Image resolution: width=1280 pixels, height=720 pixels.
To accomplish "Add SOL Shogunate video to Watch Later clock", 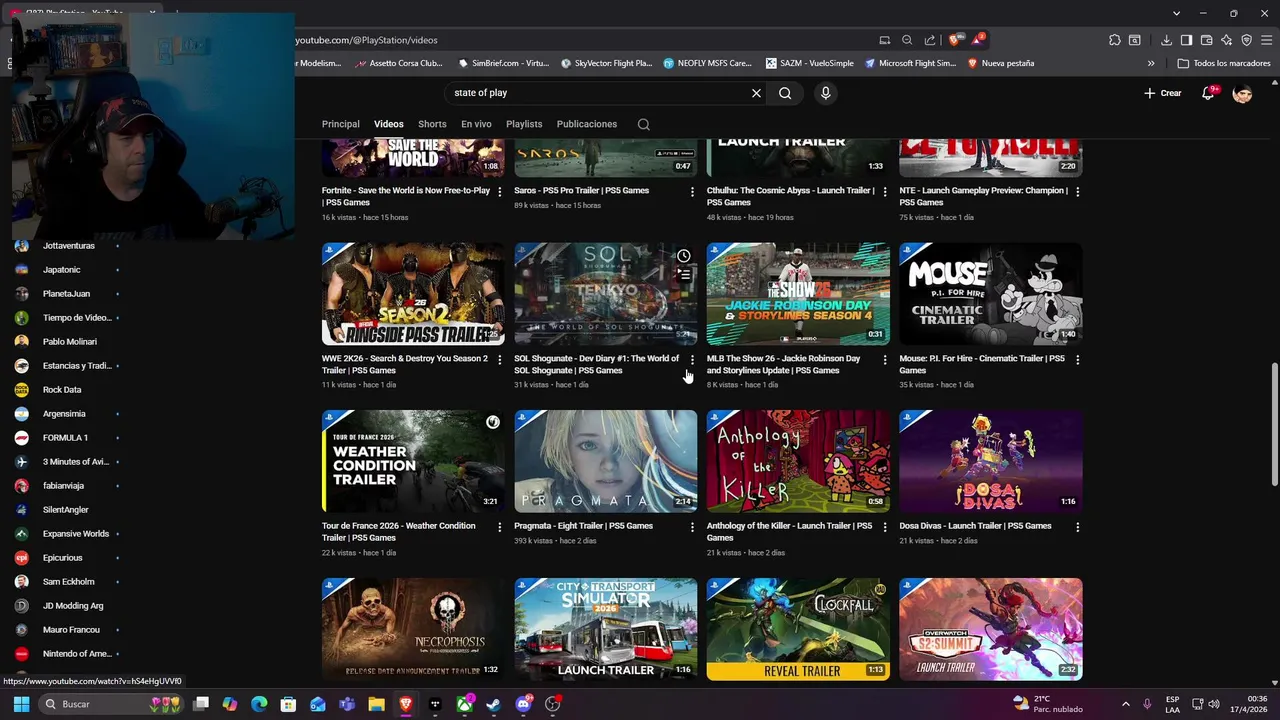I will click(x=684, y=256).
